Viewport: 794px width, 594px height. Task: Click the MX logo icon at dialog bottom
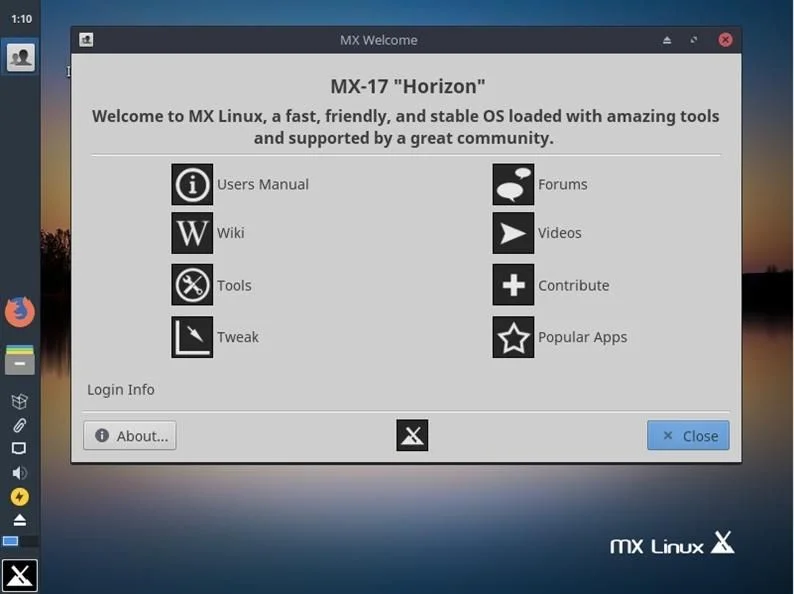(x=412, y=435)
